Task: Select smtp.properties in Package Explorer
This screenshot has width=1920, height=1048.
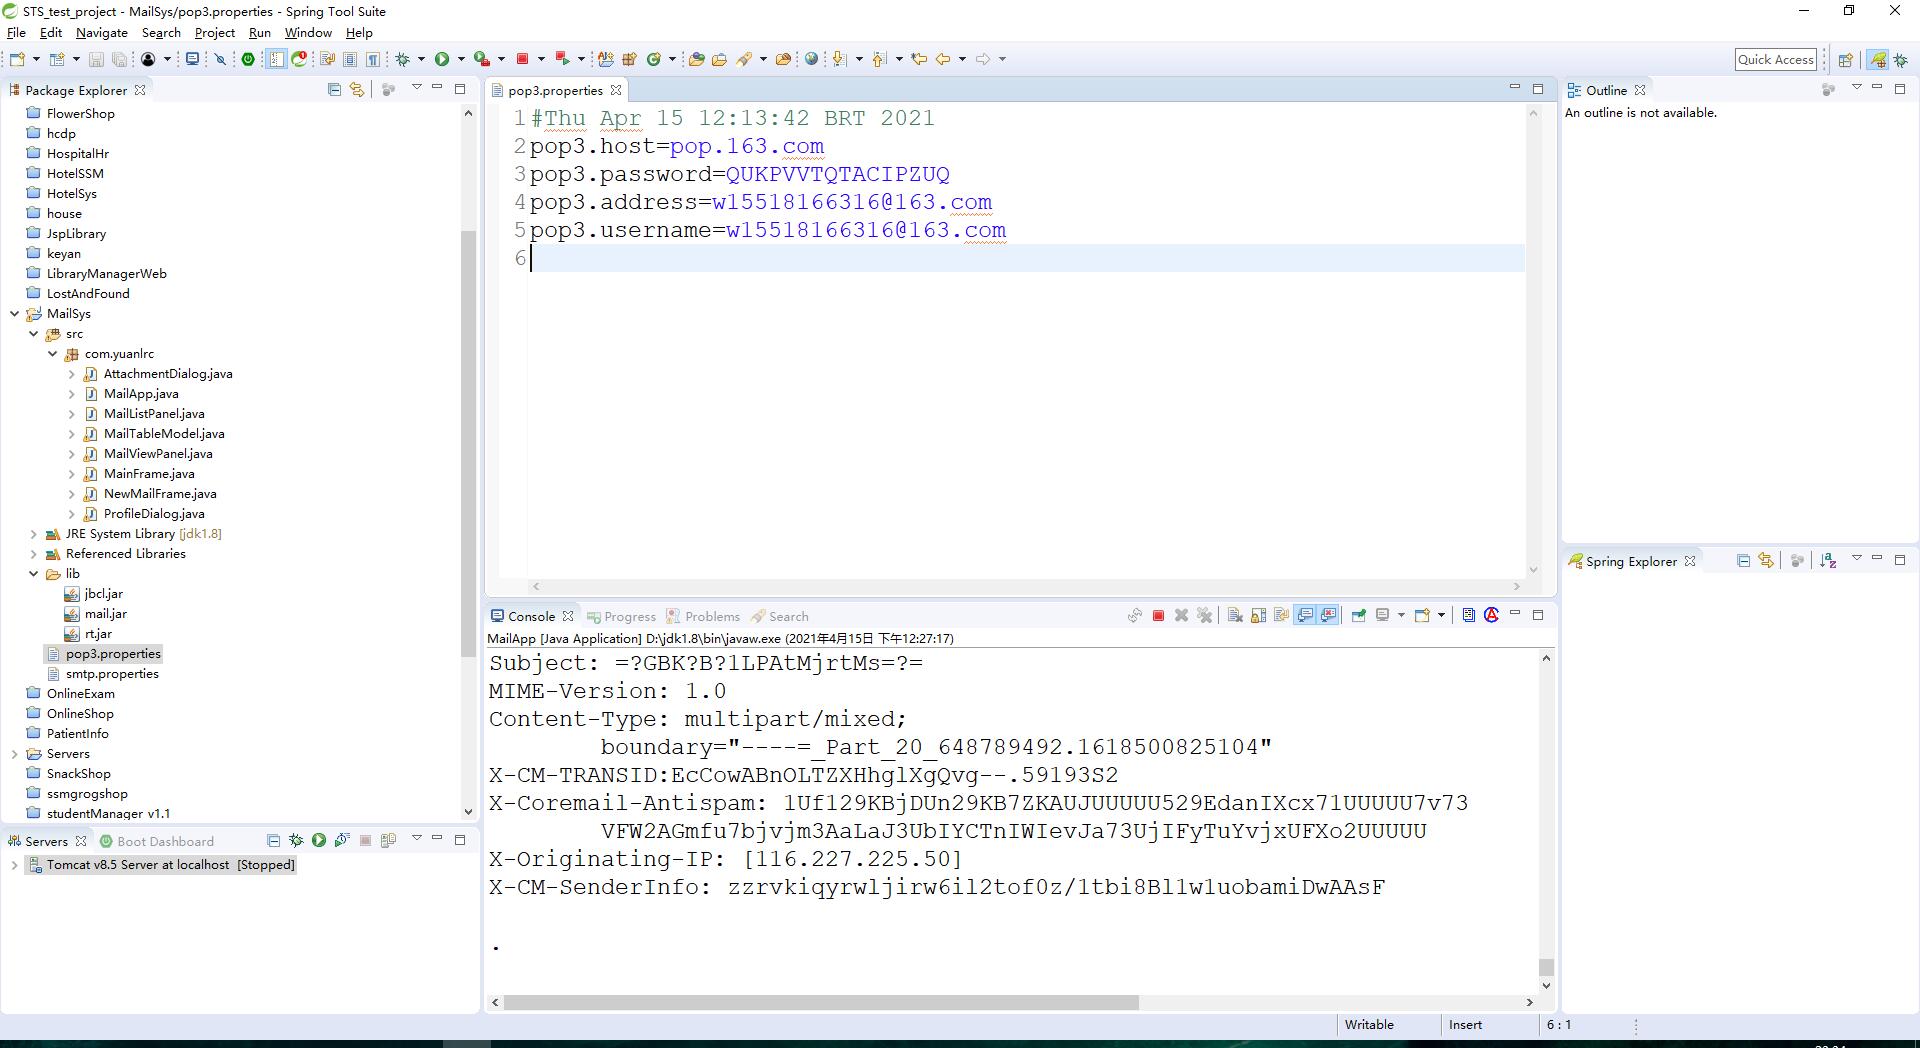Action: click(112, 674)
